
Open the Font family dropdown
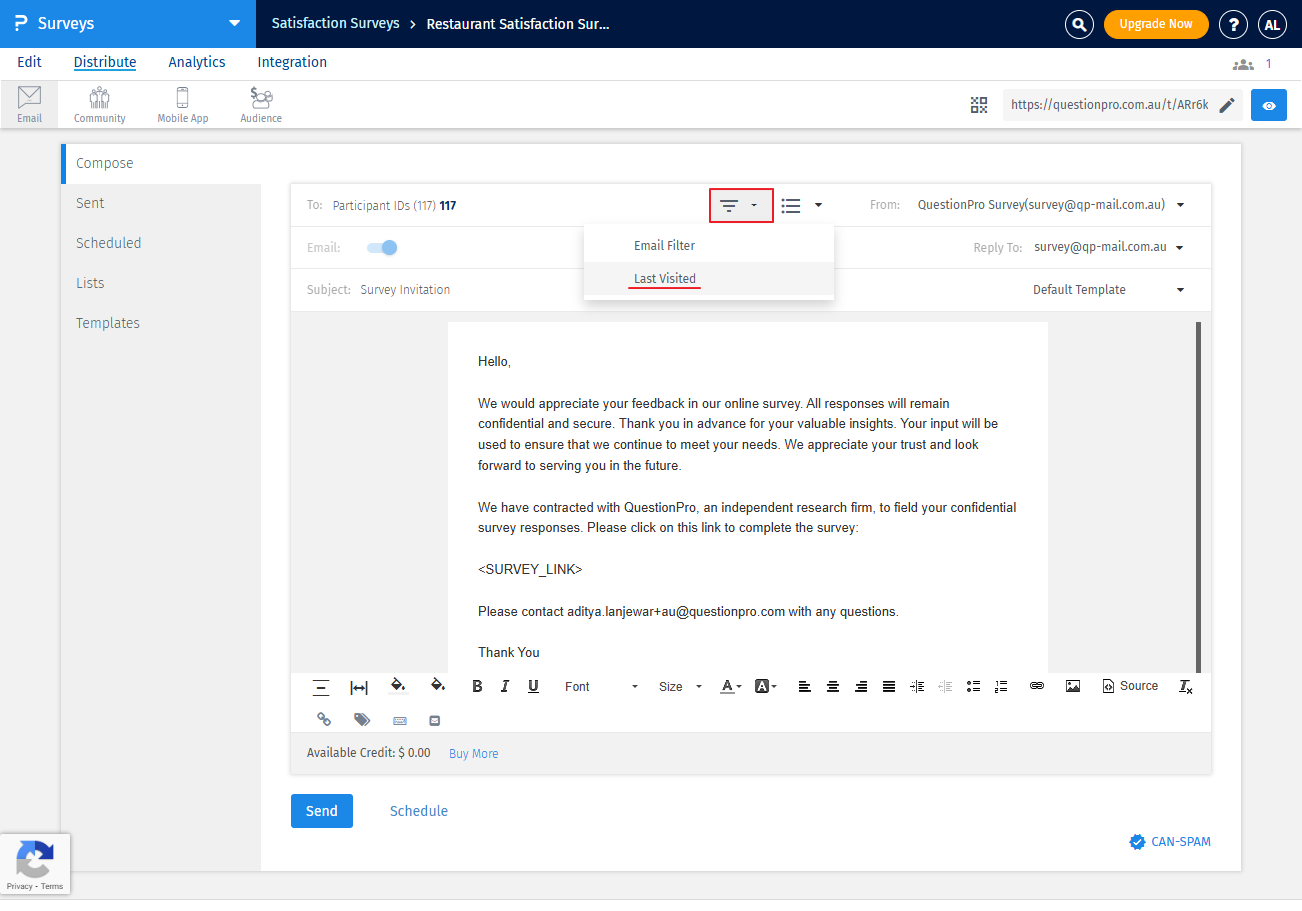tap(598, 686)
